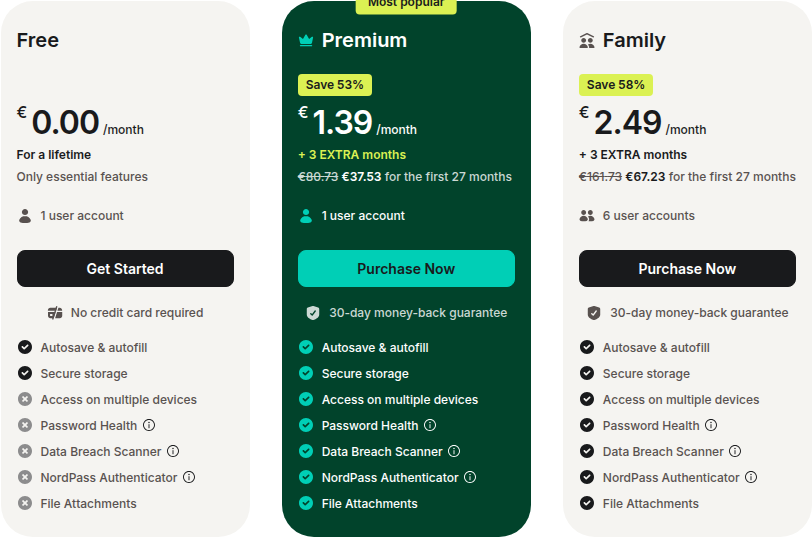The width and height of the screenshot is (812, 537).
Task: Click the info icon beside Free plan Password Health
Action: [149, 425]
